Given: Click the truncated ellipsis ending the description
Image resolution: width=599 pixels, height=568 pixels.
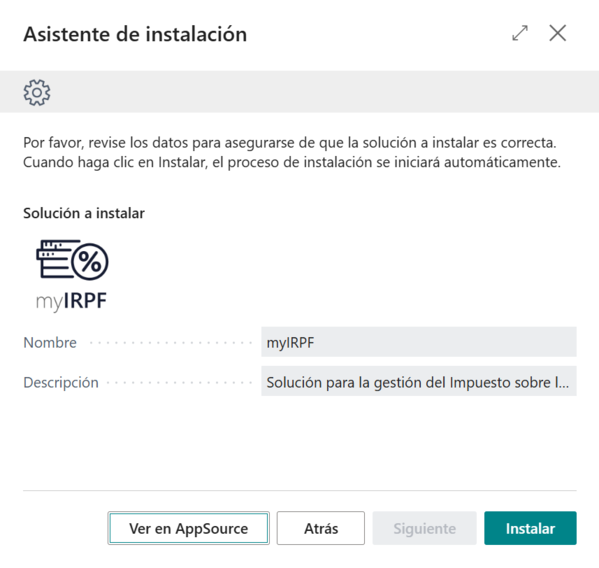Looking at the screenshot, I should point(562,382).
